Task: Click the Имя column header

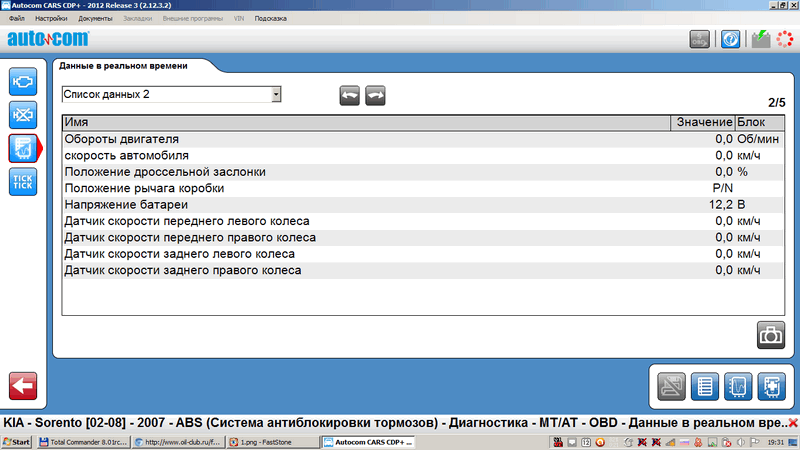Action: point(366,122)
